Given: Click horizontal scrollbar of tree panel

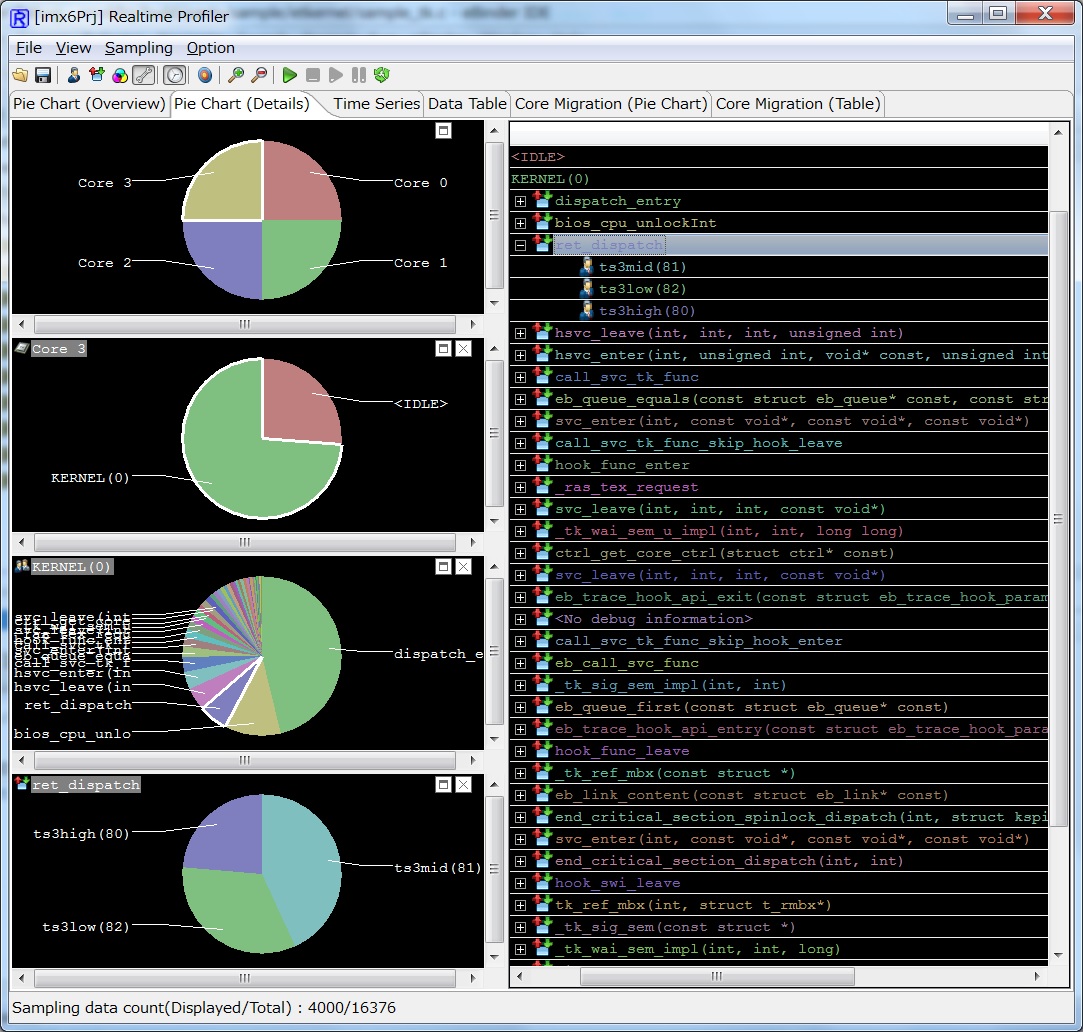Looking at the screenshot, I should click(717, 976).
